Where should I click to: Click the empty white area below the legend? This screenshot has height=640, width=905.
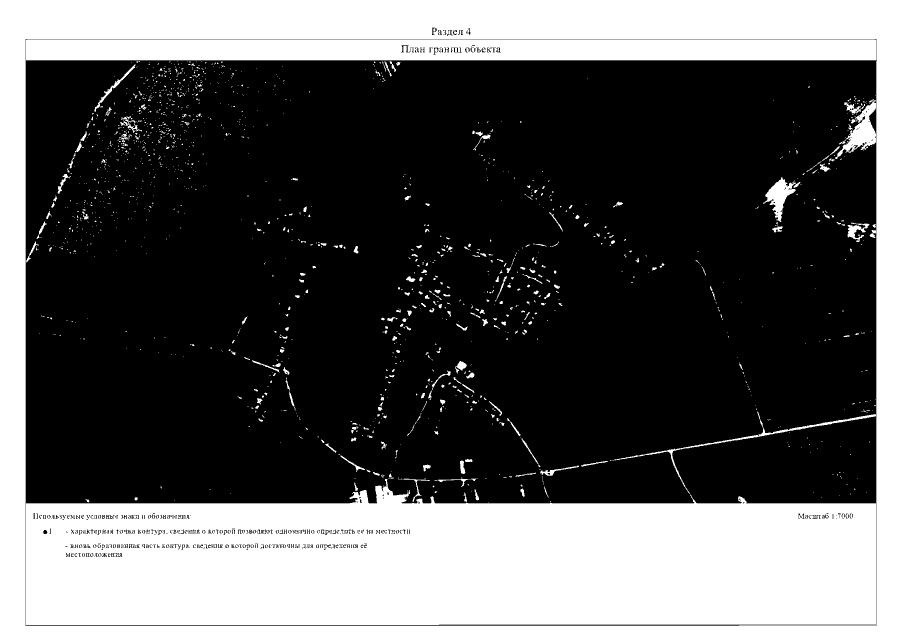pos(450,595)
